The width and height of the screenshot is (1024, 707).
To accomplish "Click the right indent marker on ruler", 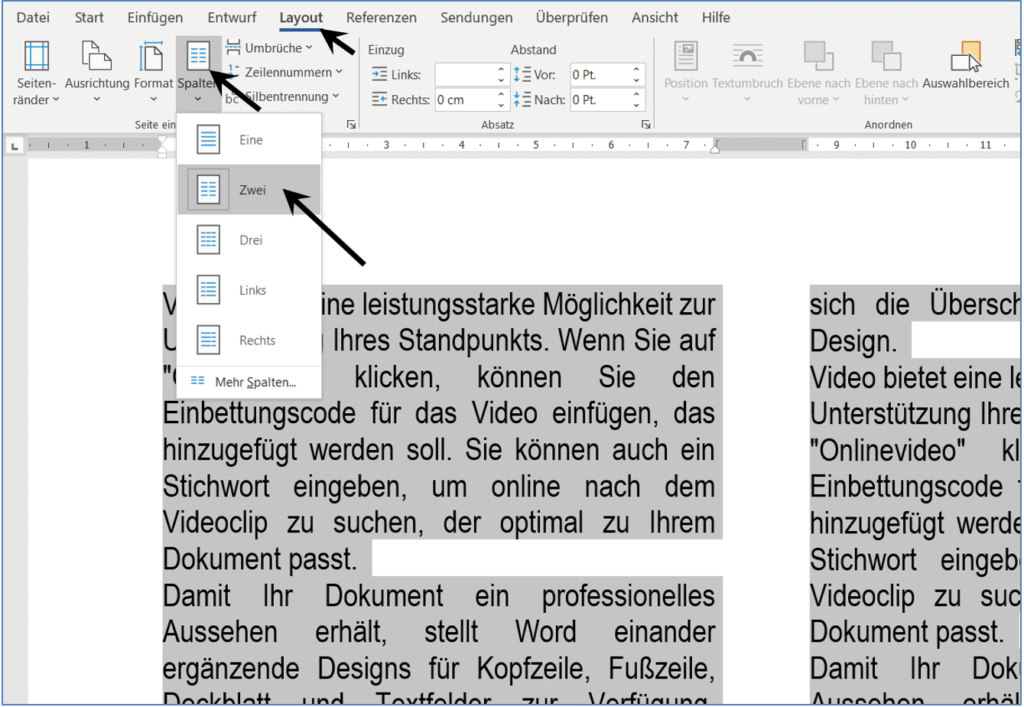I will [x=714, y=148].
